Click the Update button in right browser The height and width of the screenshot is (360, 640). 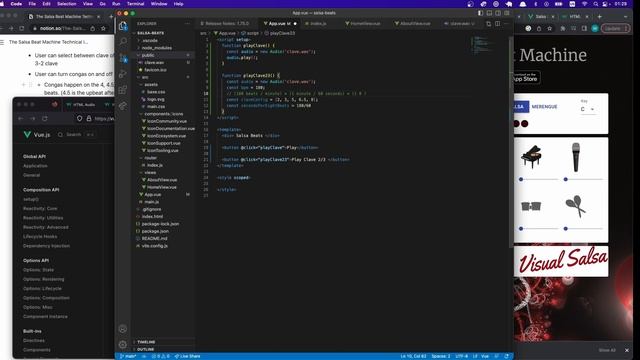(x=616, y=29)
